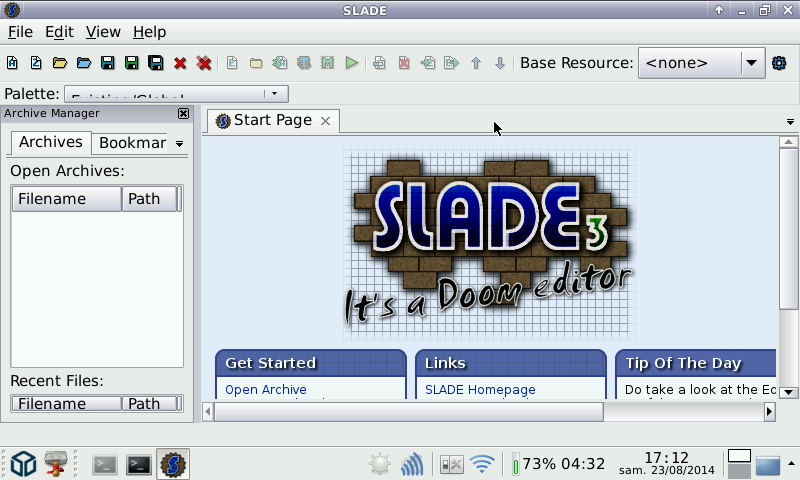Screen dimensions: 800x480
Task: Click the taskbar clock 17:12
Action: (x=666, y=458)
